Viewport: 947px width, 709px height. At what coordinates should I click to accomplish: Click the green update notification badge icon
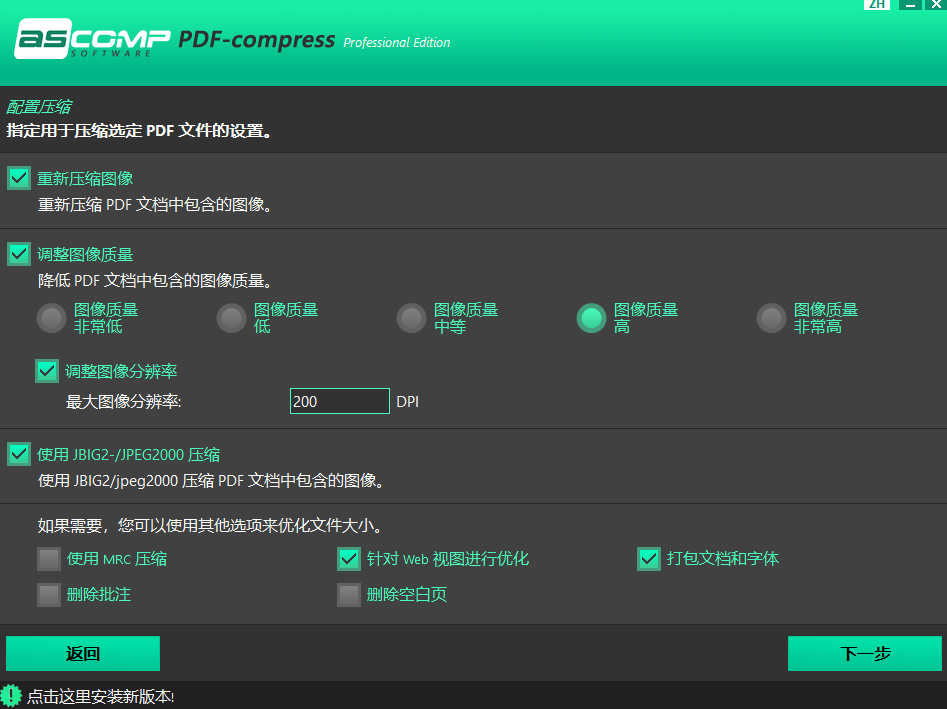coord(11,695)
